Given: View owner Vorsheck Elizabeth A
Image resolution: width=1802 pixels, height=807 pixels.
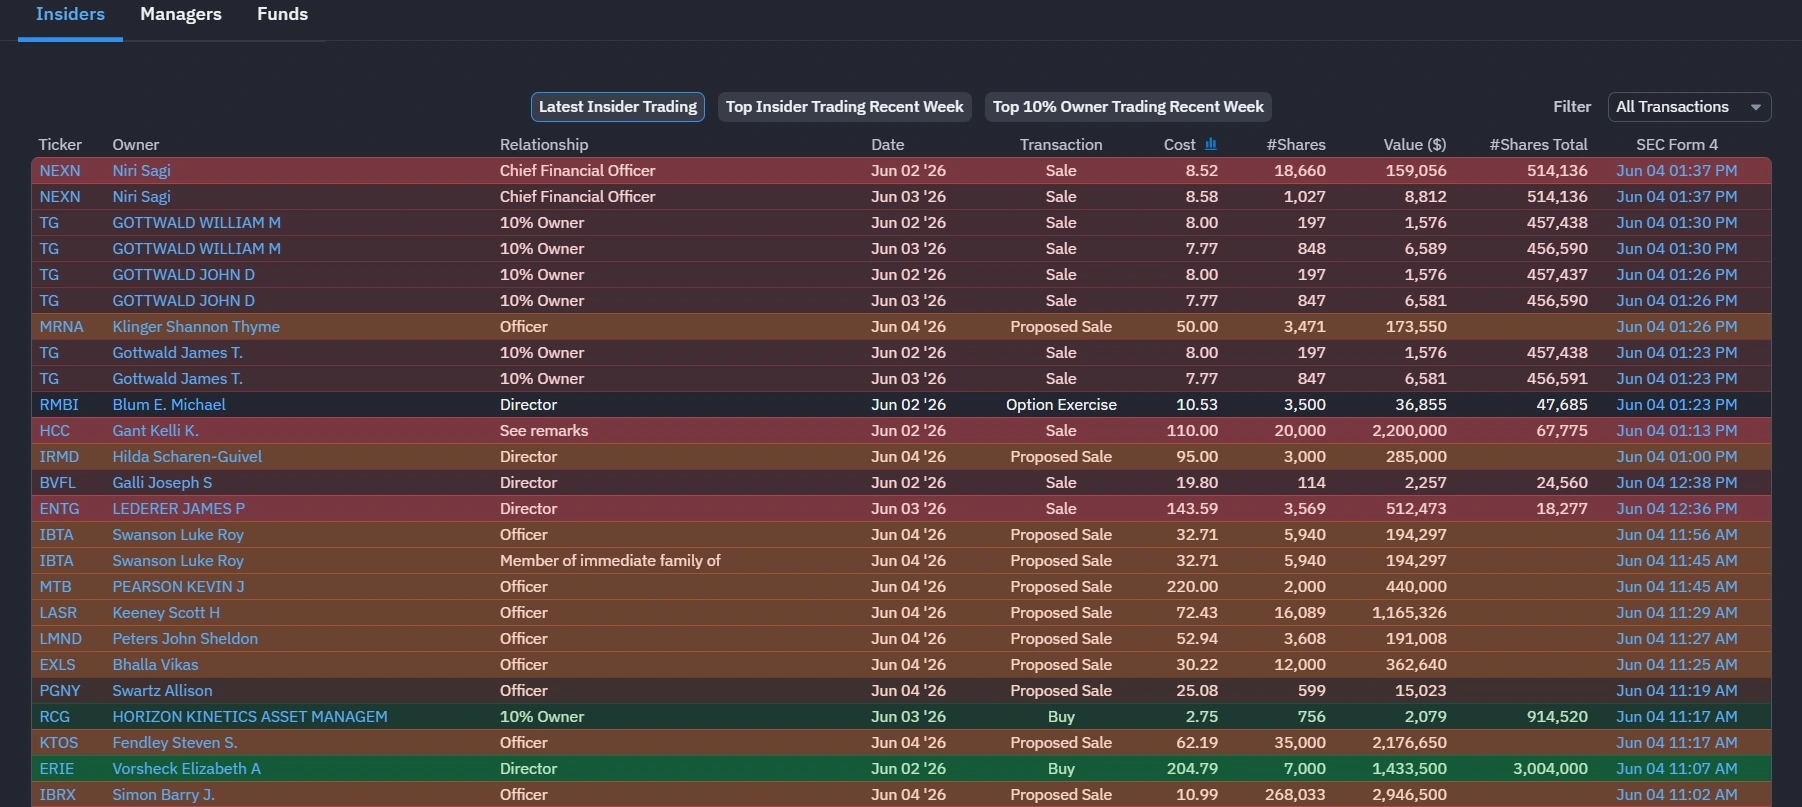Looking at the screenshot, I should [186, 769].
